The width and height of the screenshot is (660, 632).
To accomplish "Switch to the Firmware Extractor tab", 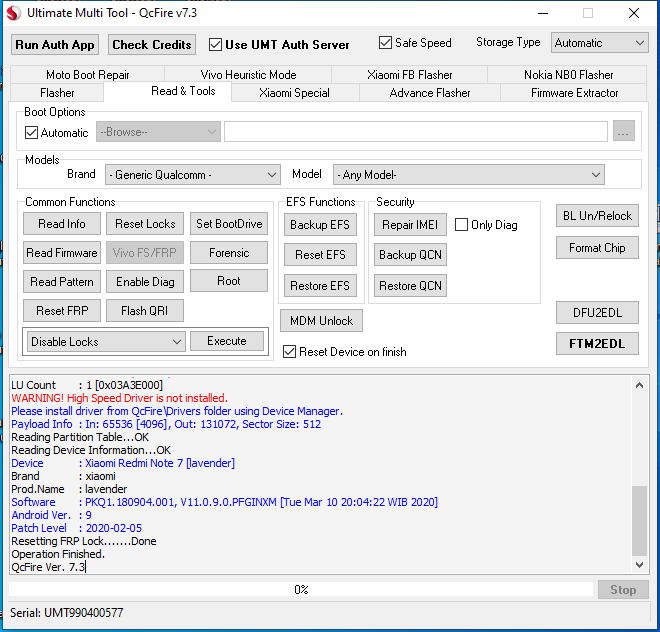I will (574, 93).
